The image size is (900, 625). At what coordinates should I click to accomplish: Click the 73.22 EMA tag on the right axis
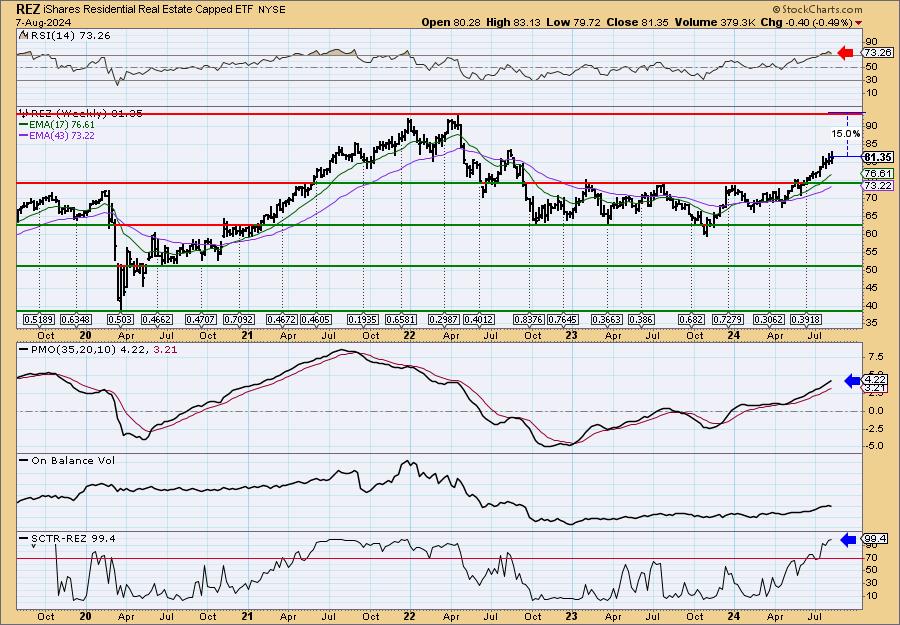click(878, 186)
